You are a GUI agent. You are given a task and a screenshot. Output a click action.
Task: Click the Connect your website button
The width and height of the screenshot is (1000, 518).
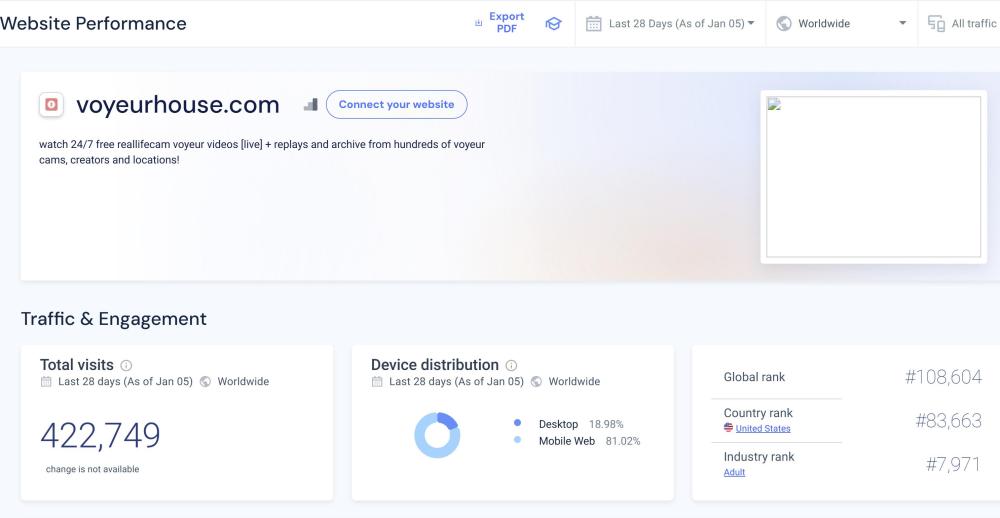tap(396, 104)
